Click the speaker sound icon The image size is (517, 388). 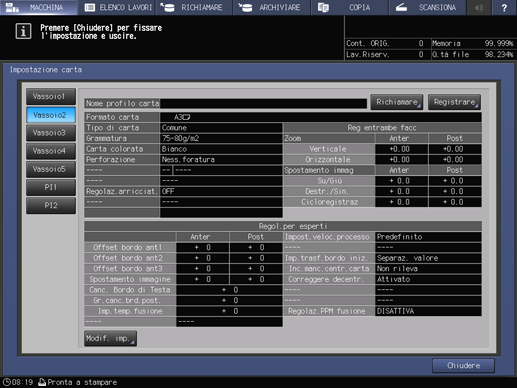(479, 7)
